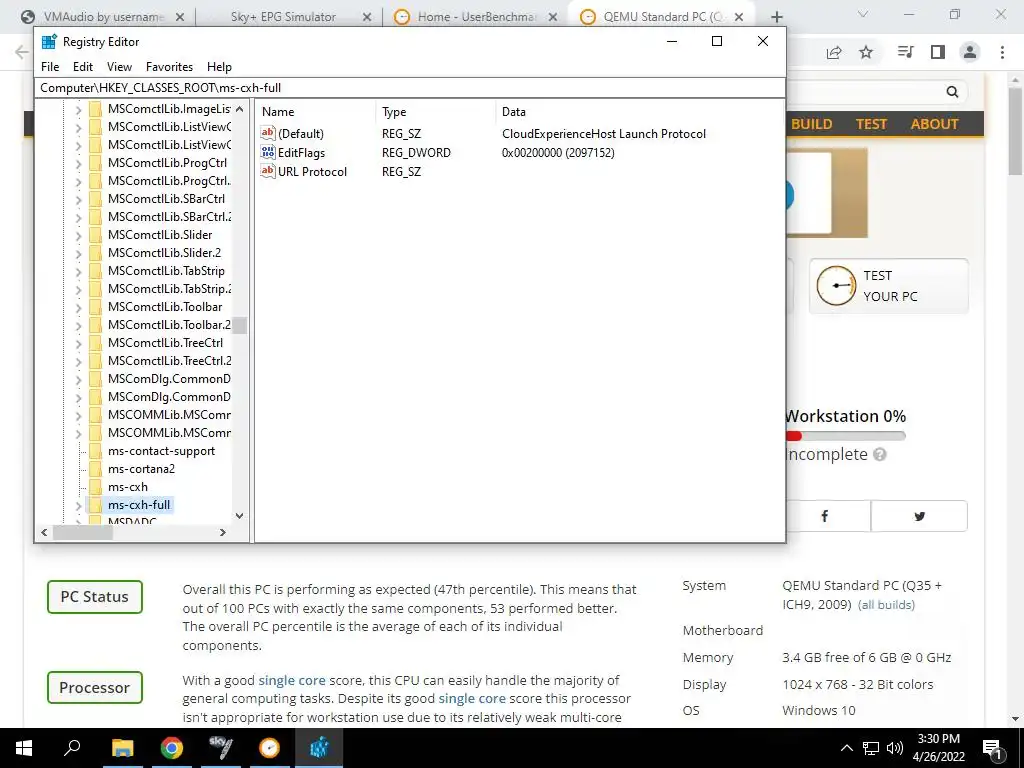Select the EditFlags DWORD value icon
Image resolution: width=1024 pixels, height=768 pixels.
(268, 152)
